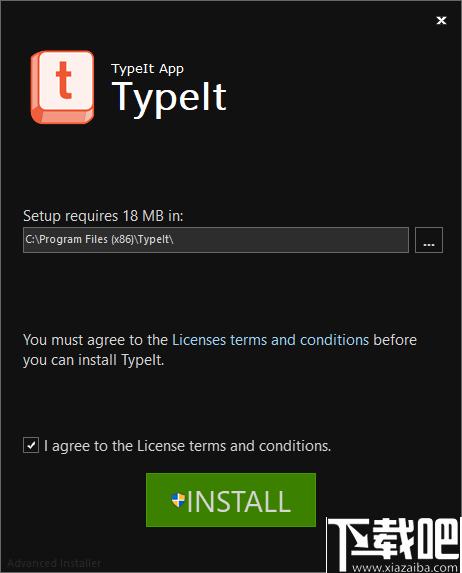This screenshot has height=573, width=462.
Task: Click the Advanced Installer footer text
Action: [54, 563]
